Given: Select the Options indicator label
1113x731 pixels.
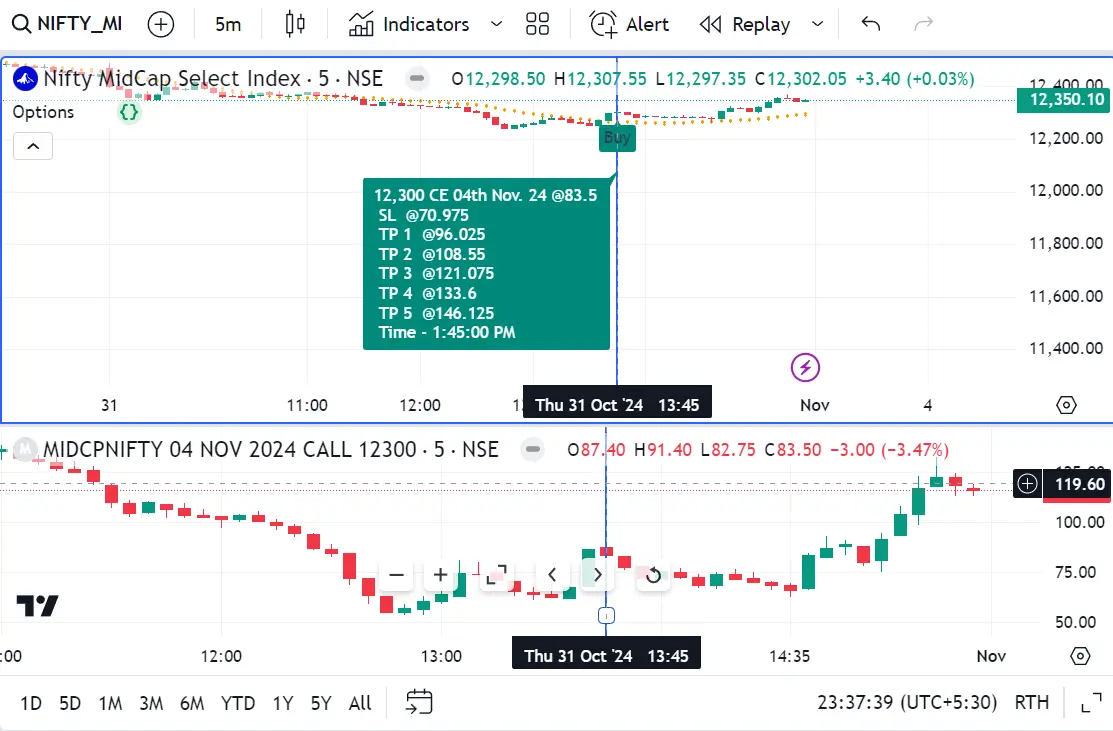Looking at the screenshot, I should click(x=43, y=112).
